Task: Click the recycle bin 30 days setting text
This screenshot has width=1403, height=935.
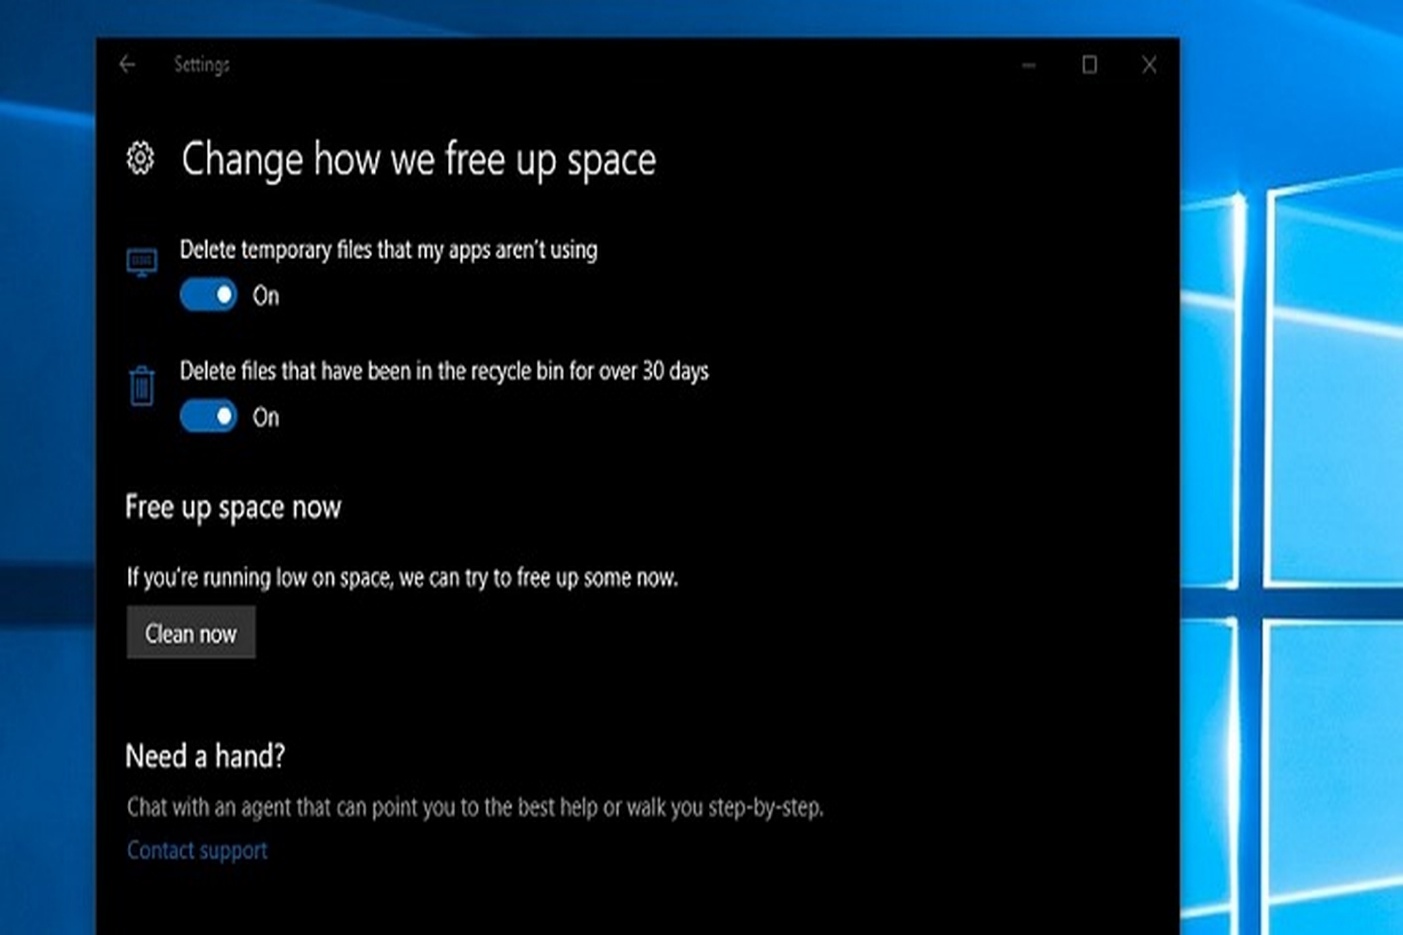Action: [444, 371]
